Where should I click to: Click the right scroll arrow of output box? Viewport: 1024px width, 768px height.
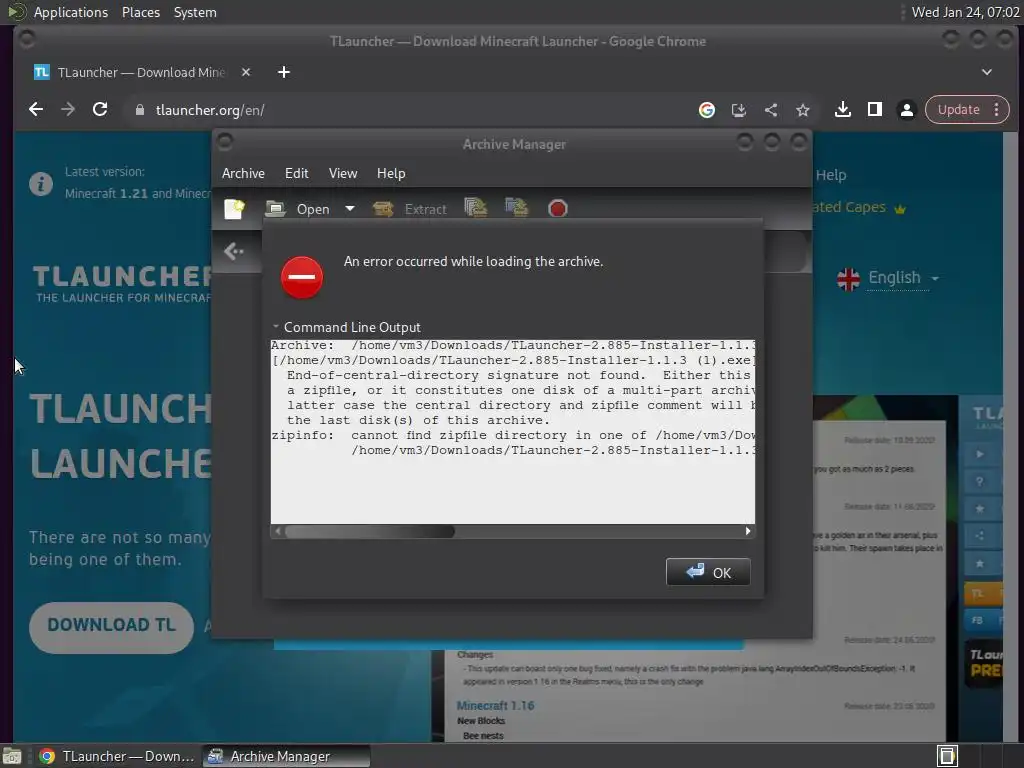748,532
